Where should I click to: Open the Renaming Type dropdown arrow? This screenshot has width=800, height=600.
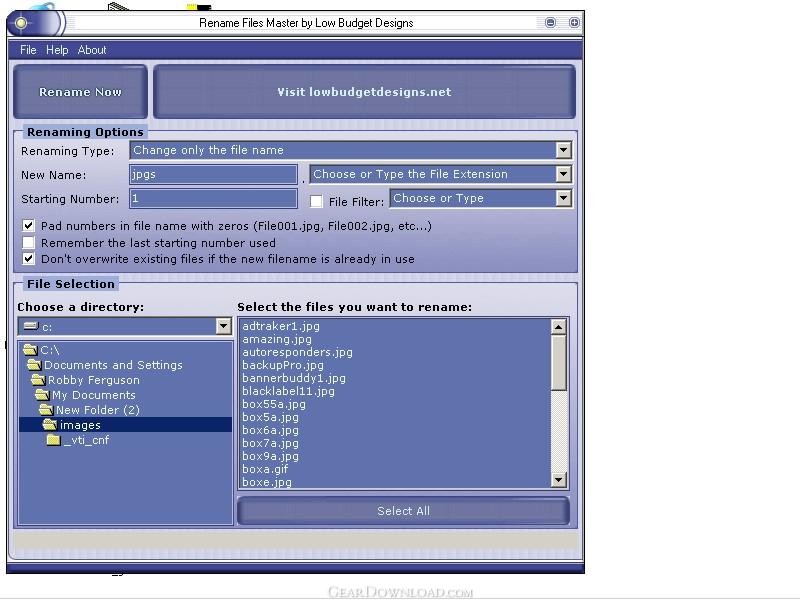click(x=563, y=150)
